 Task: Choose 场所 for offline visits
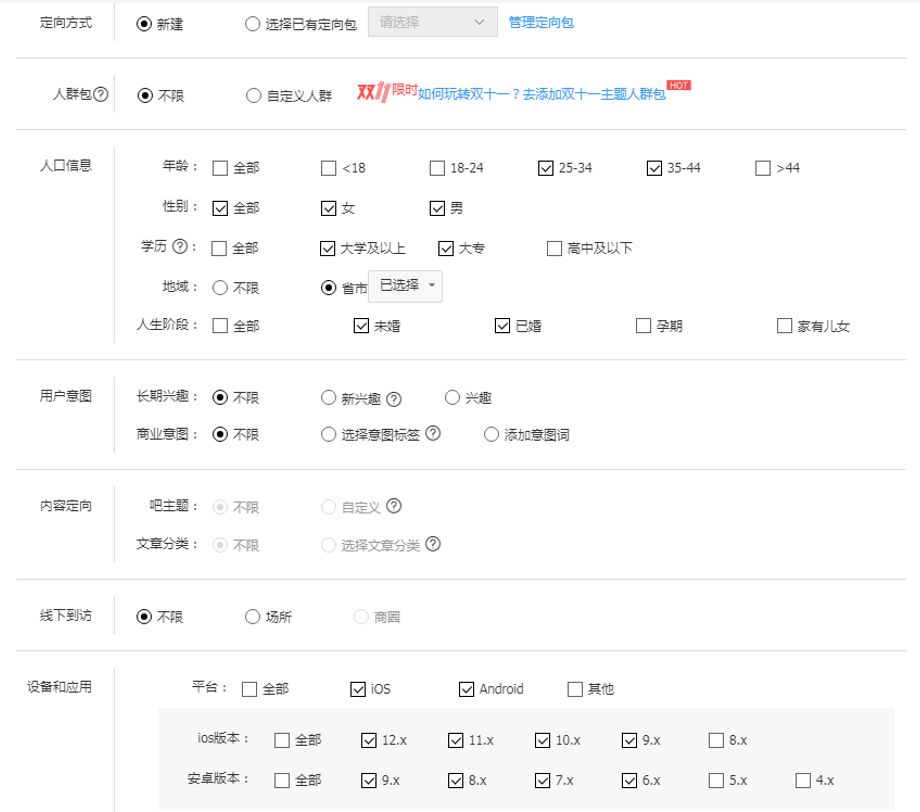[252, 617]
